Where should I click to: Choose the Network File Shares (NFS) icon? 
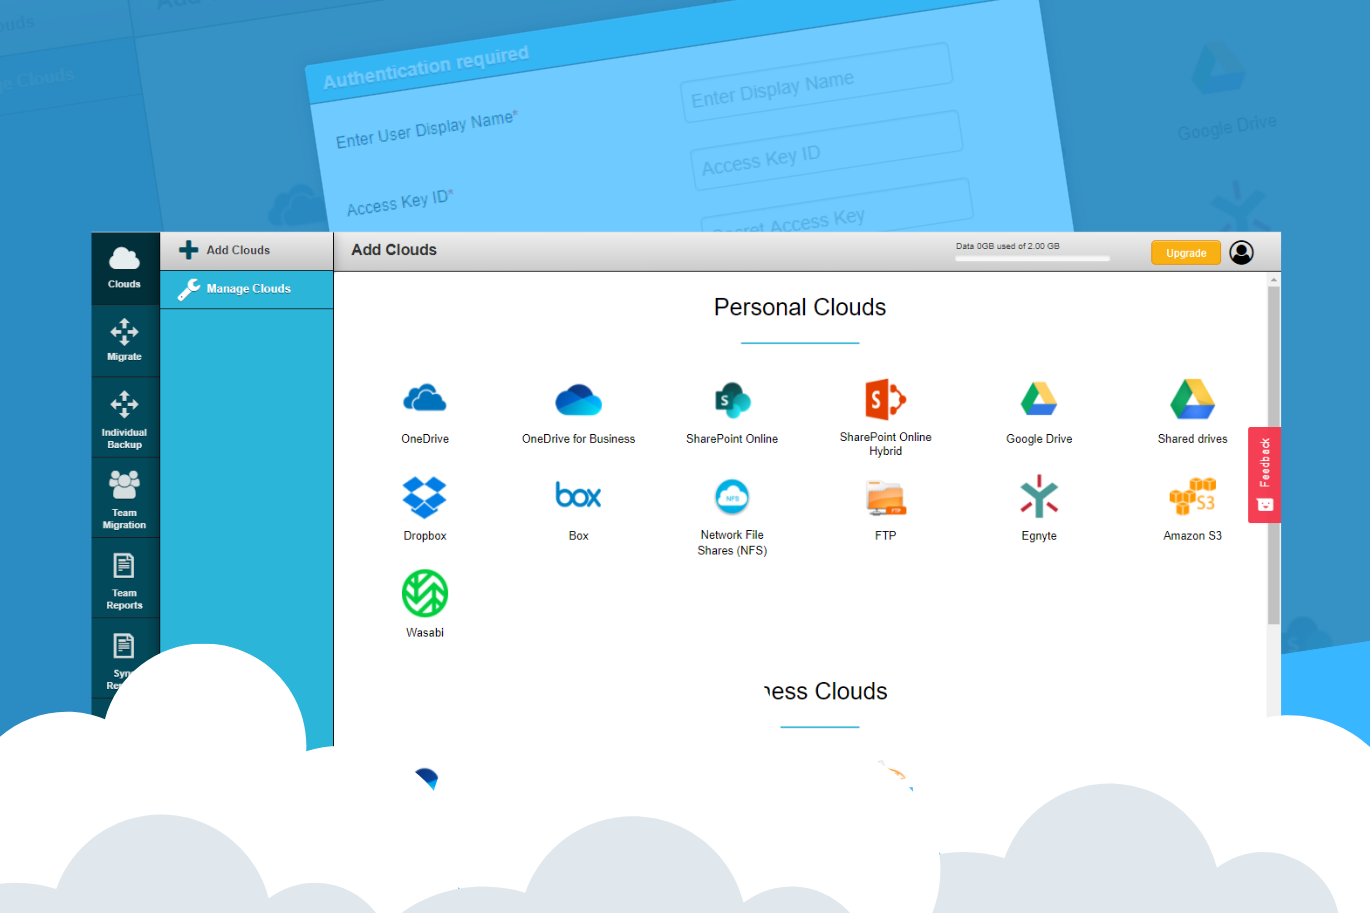point(732,497)
